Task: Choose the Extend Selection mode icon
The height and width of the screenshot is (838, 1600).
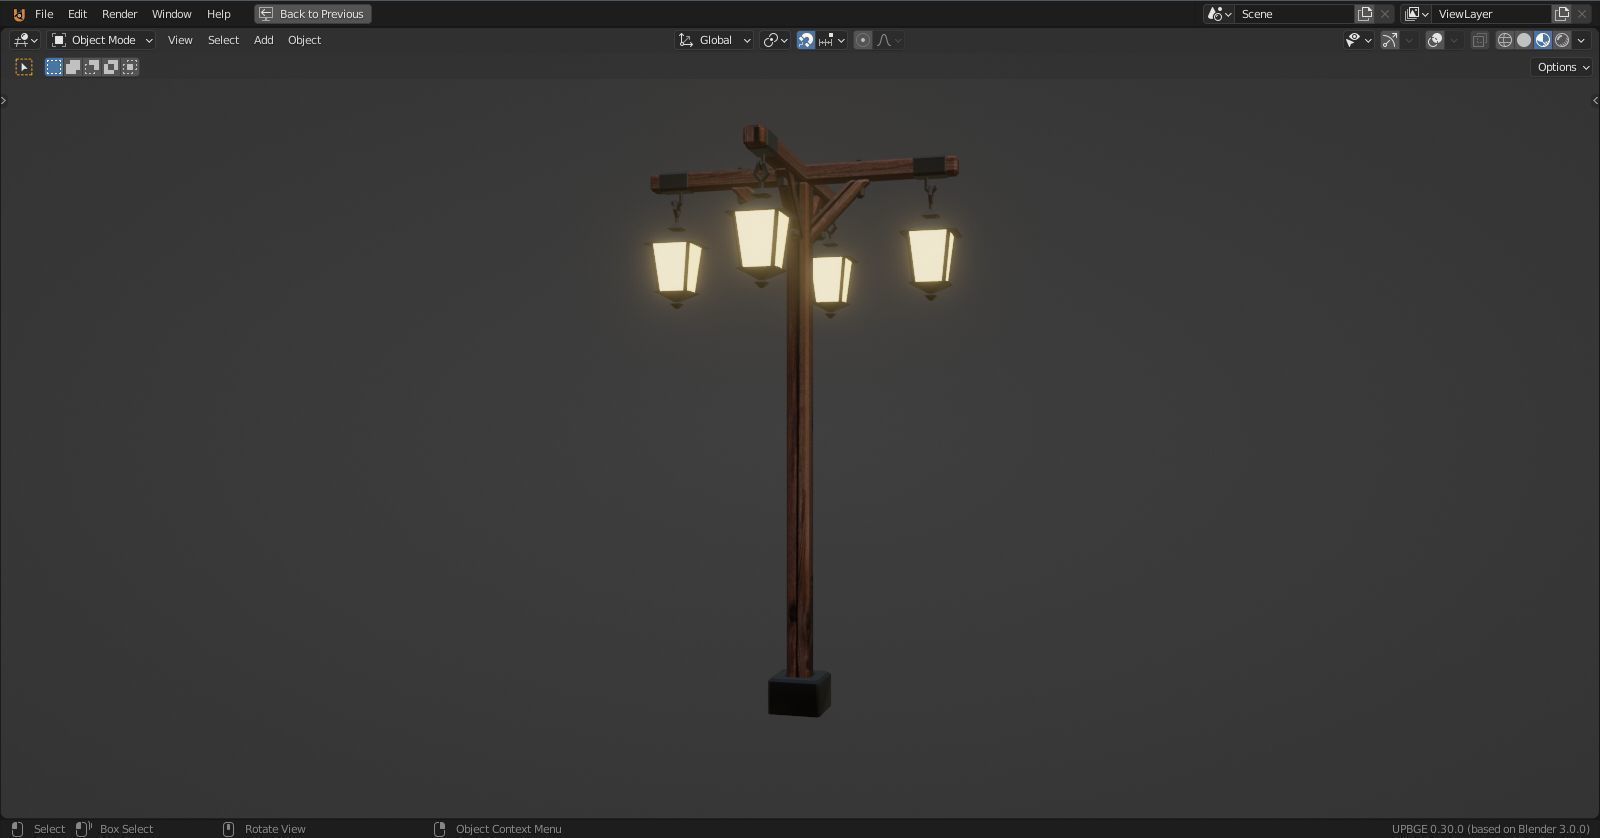Action: (x=73, y=67)
